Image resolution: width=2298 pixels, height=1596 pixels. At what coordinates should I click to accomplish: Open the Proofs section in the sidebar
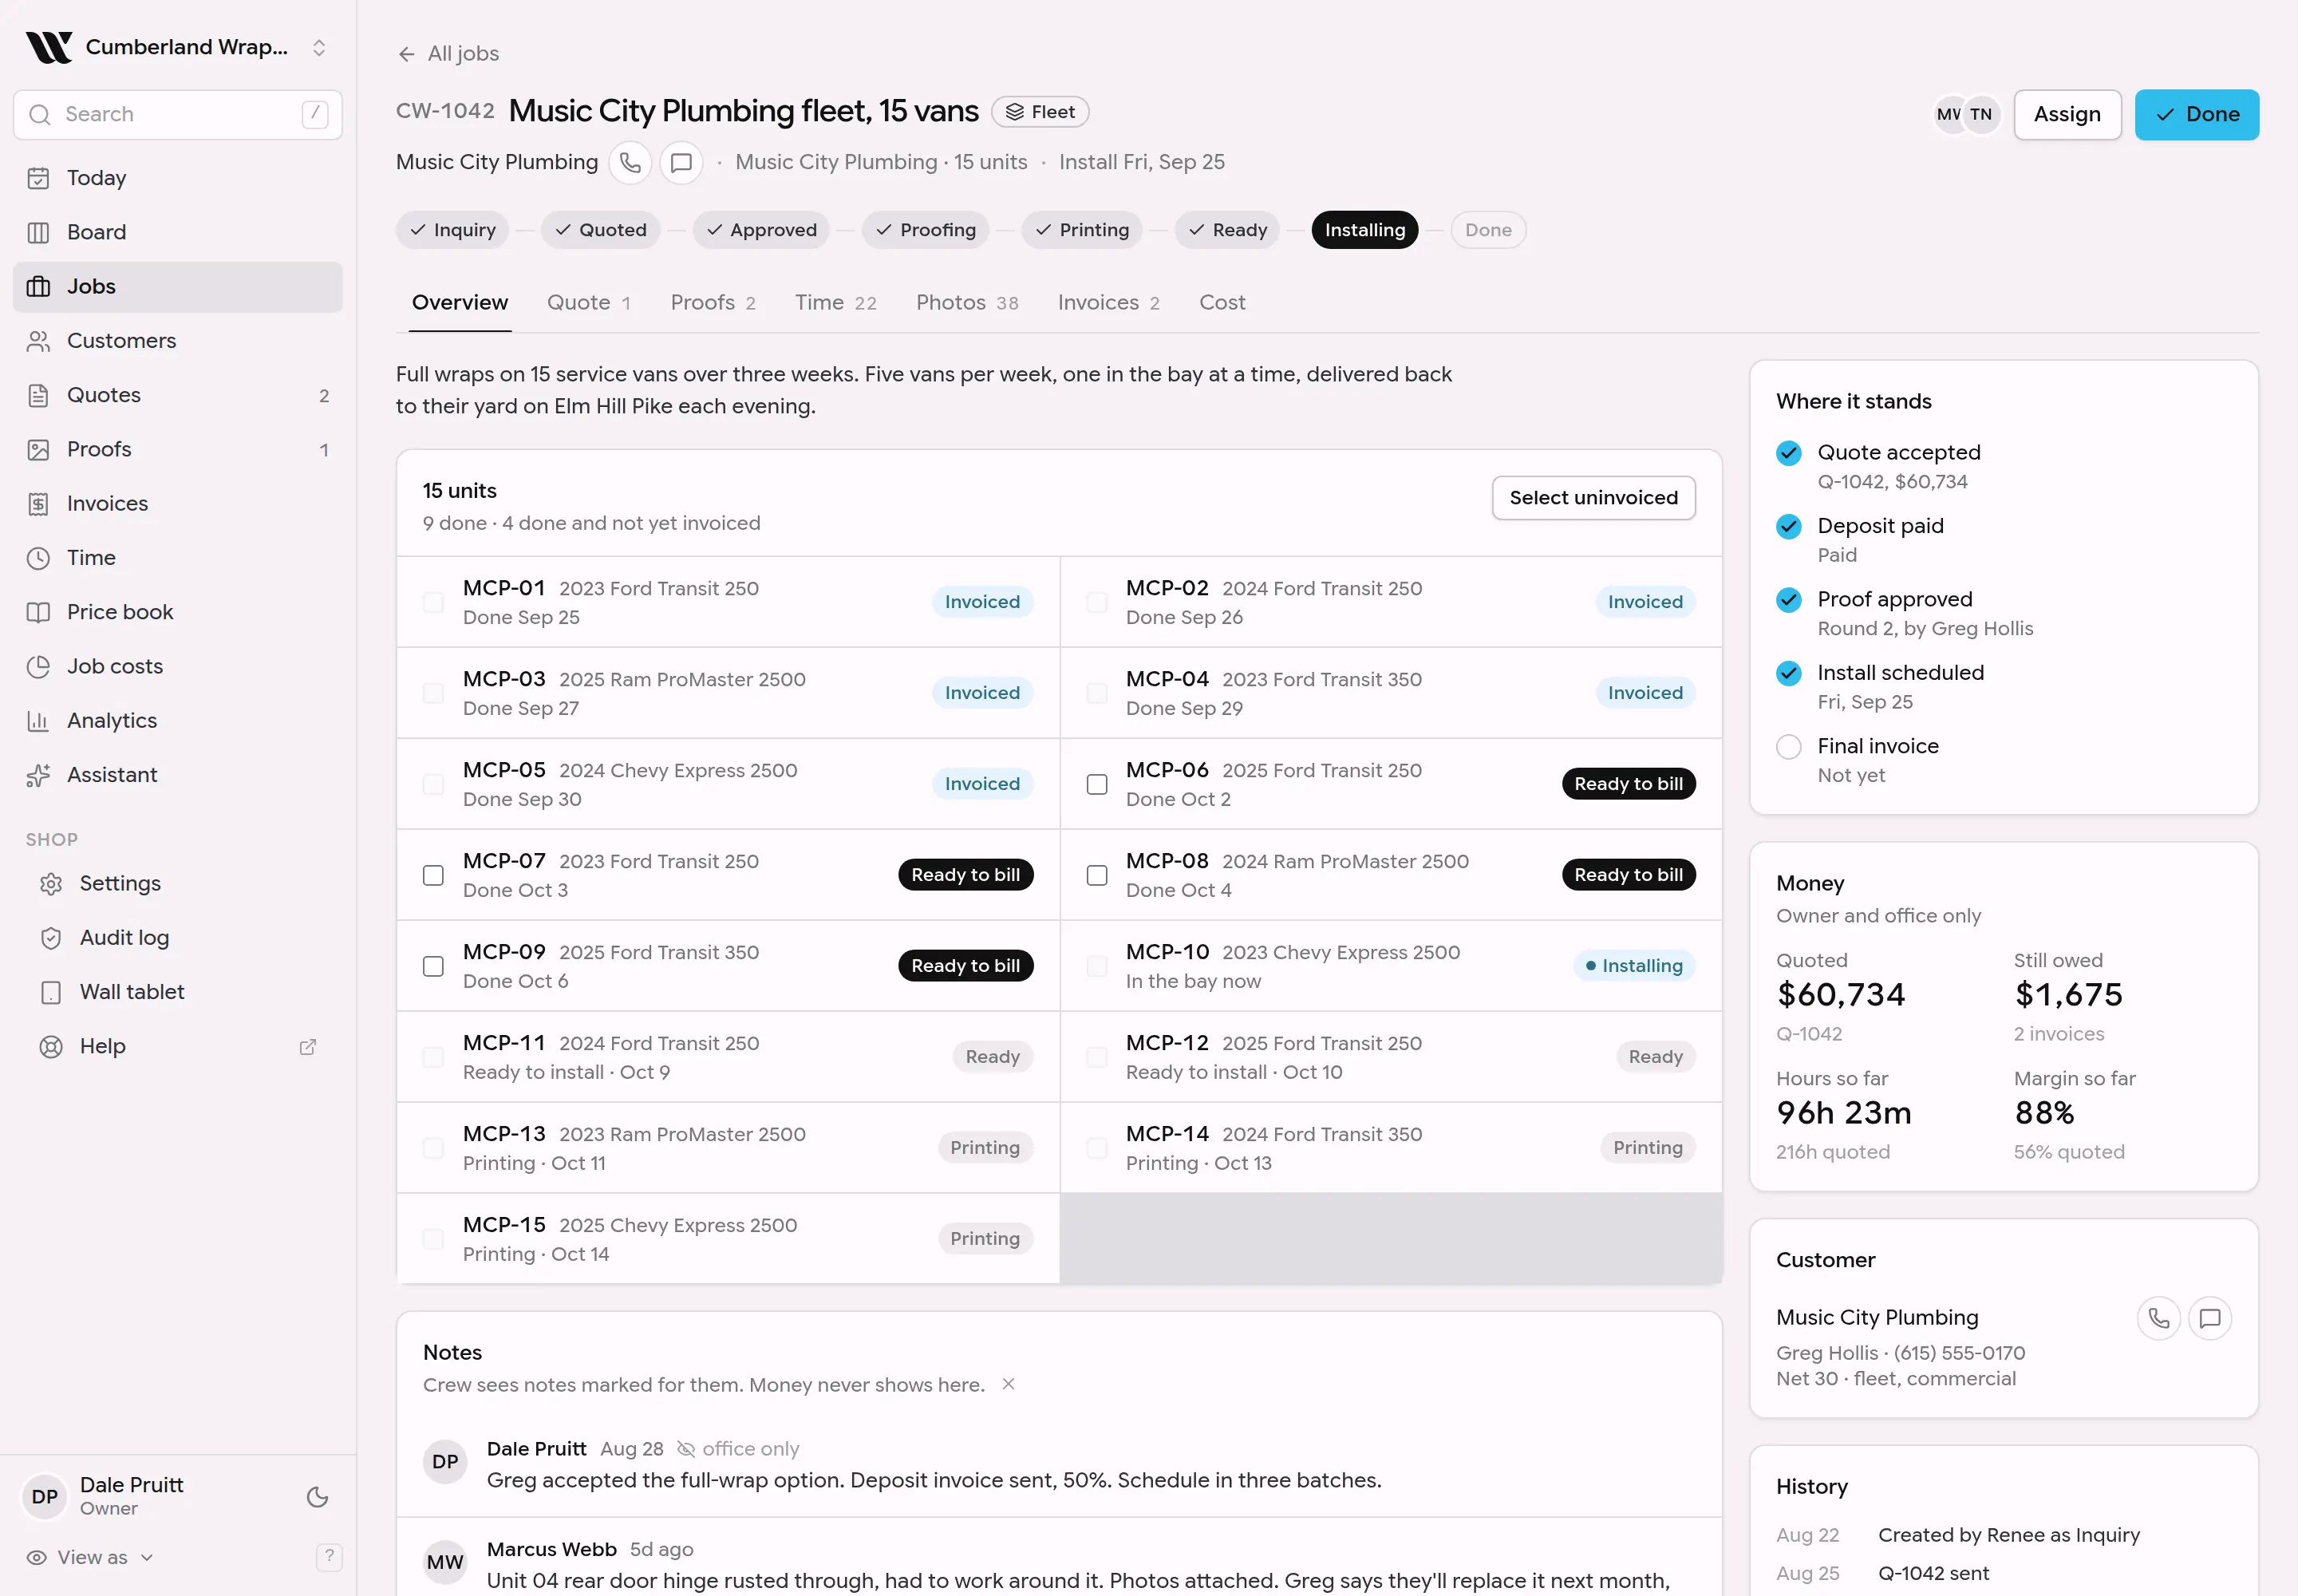point(177,449)
